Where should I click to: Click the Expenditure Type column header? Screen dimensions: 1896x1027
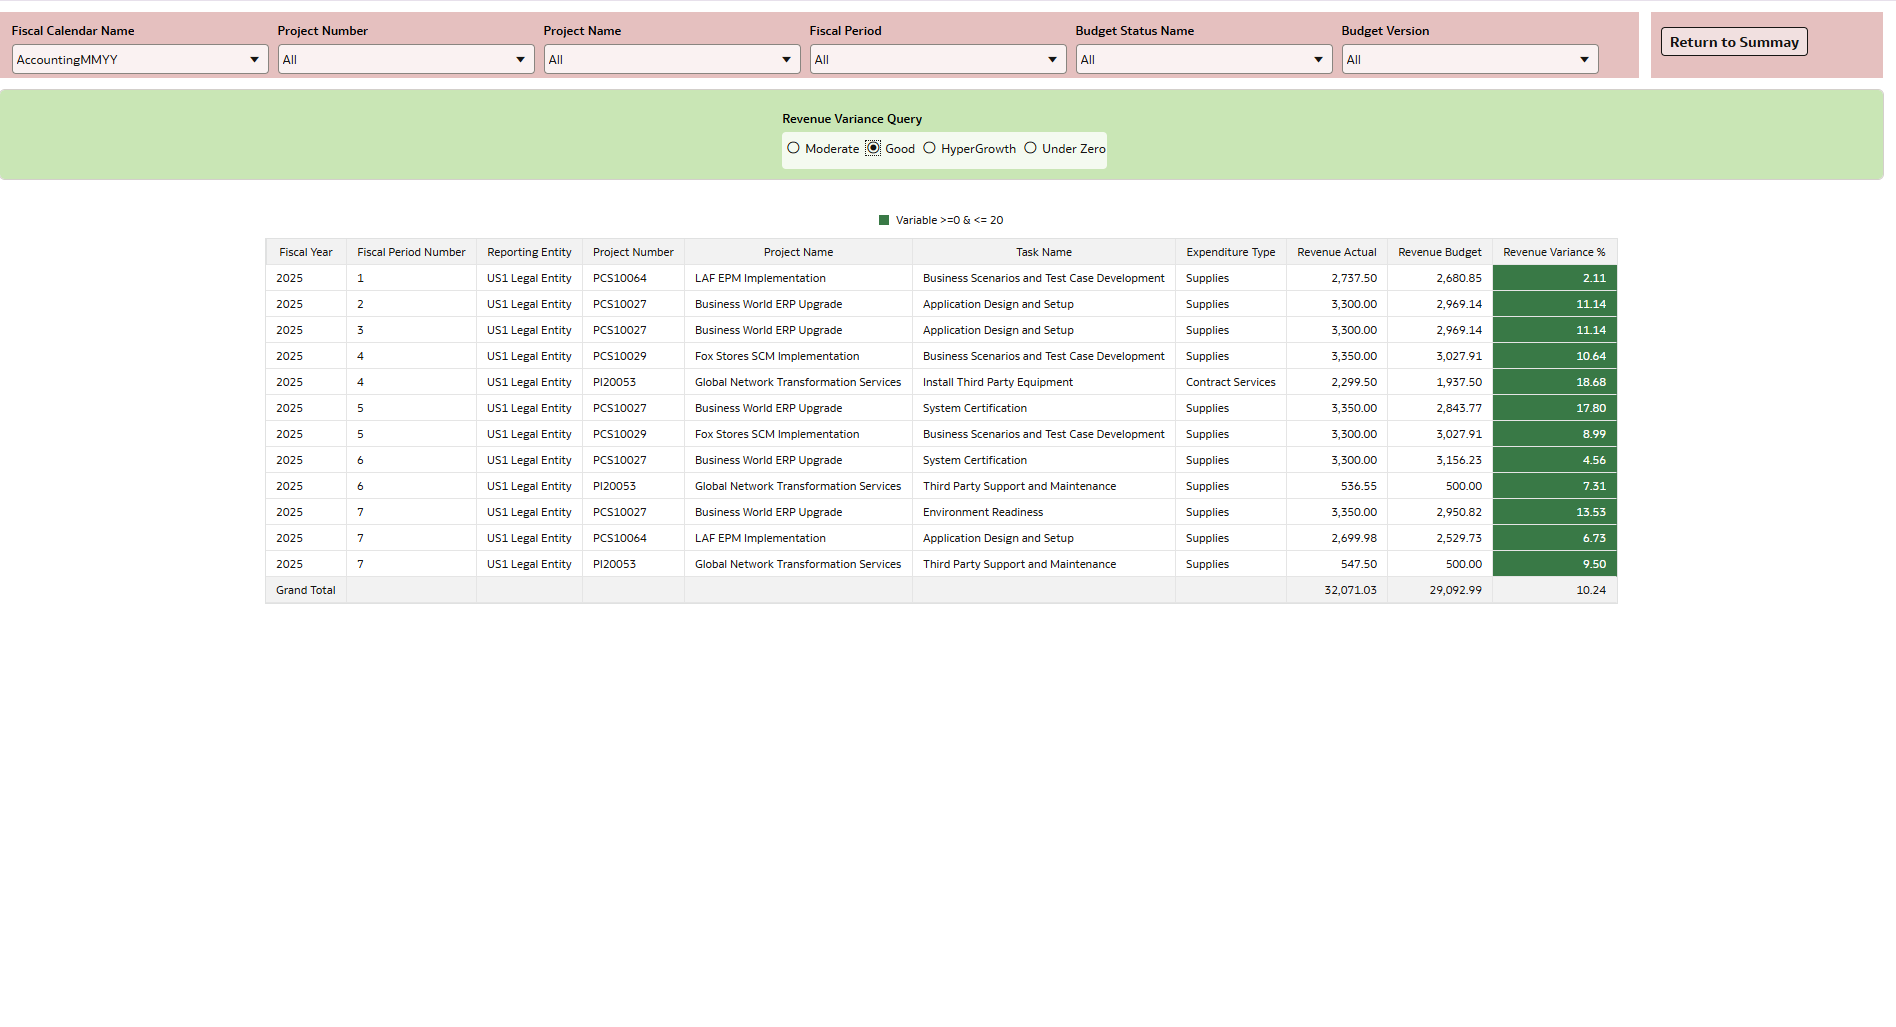tap(1231, 252)
